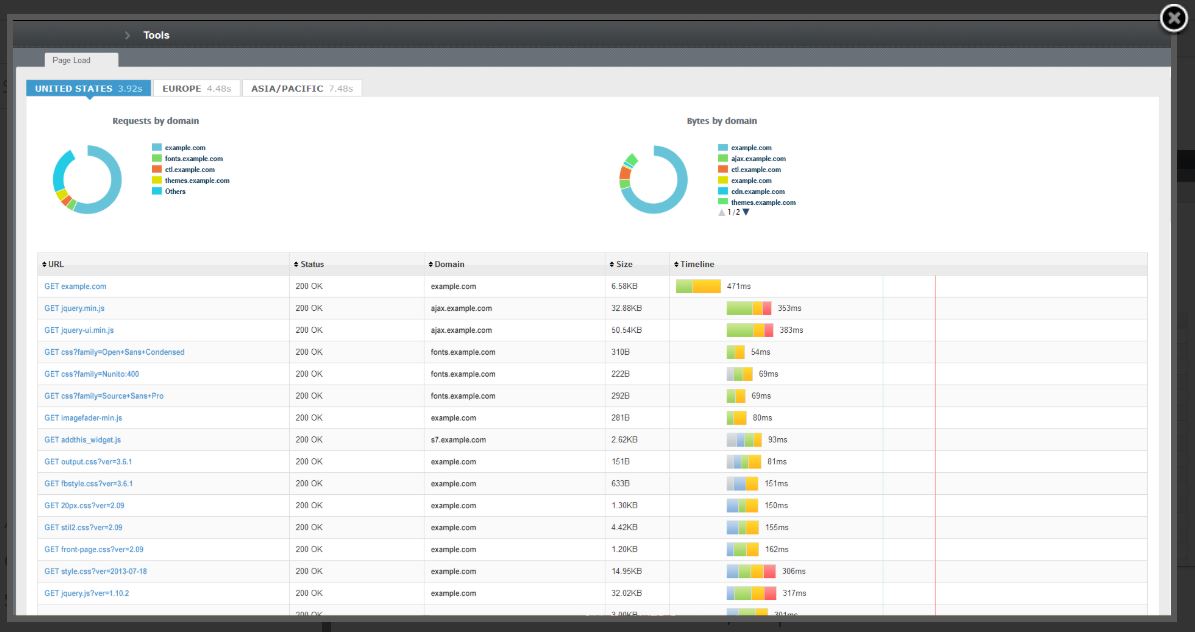Close the Tools overlay dialog
1195x632 pixels.
(1174, 18)
